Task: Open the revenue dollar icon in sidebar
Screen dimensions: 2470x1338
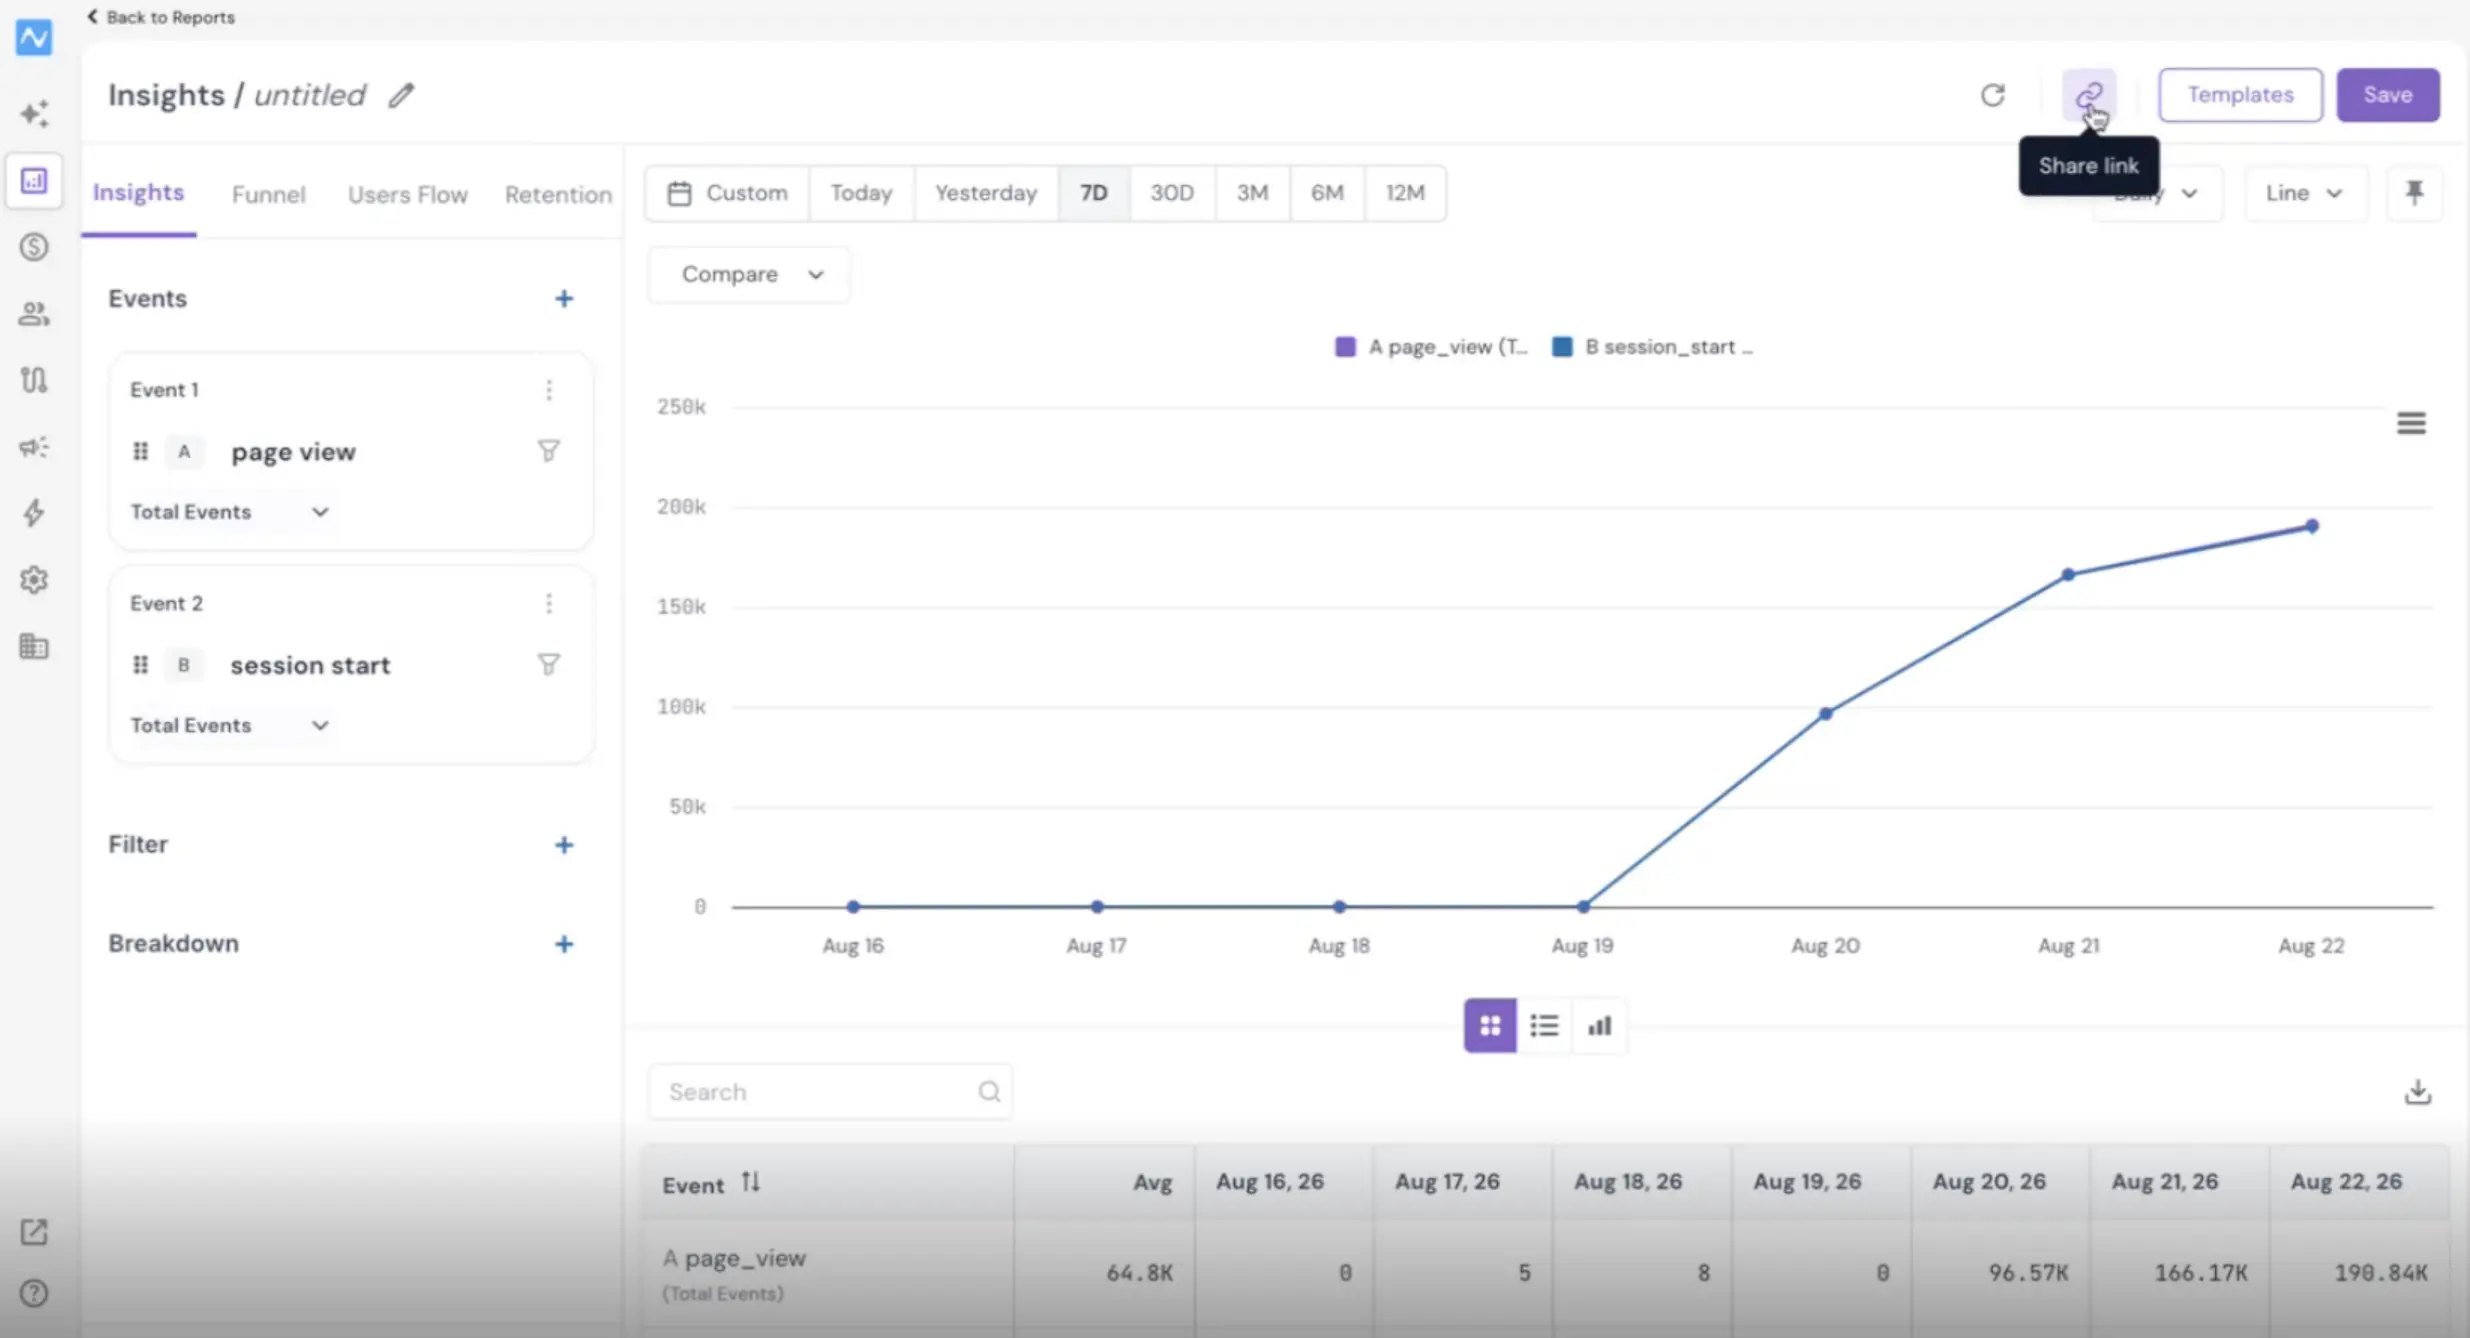Action: point(34,247)
